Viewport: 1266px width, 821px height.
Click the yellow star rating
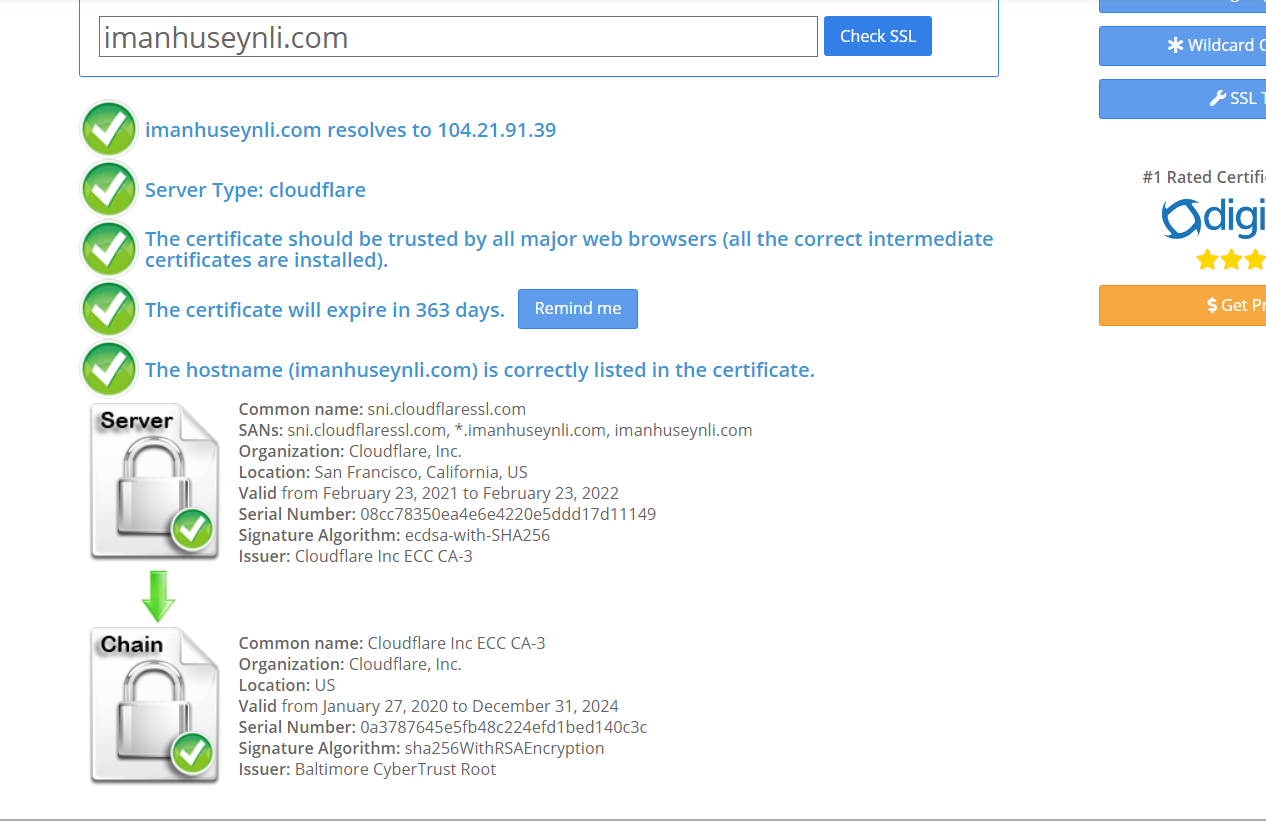coord(1230,260)
